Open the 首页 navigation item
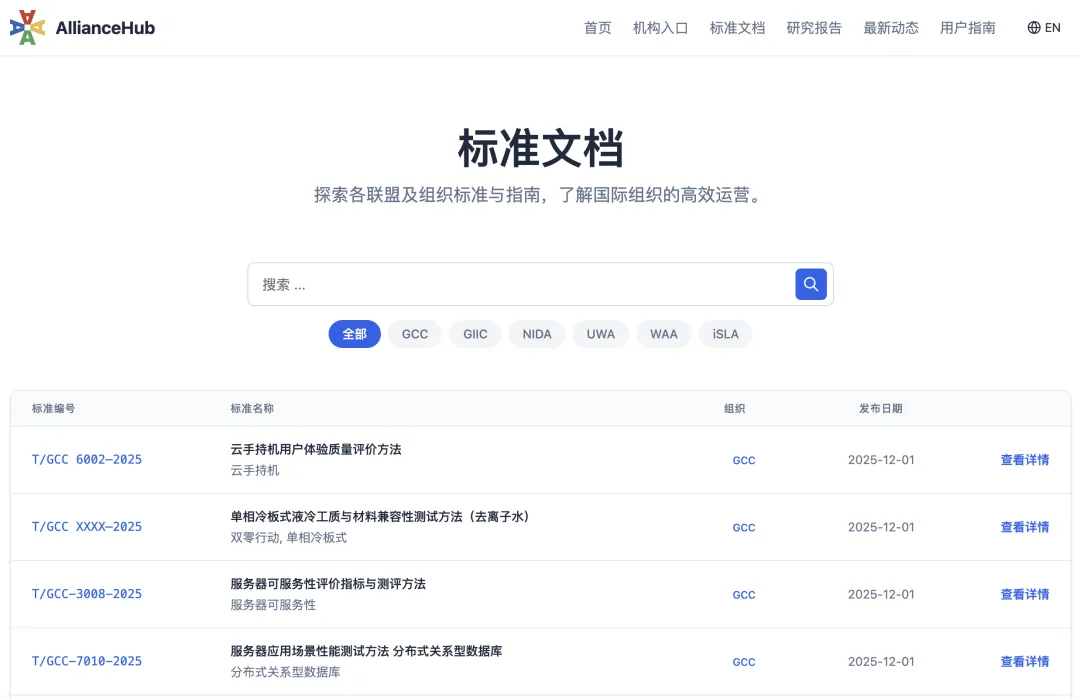The image size is (1080, 699). 598,28
